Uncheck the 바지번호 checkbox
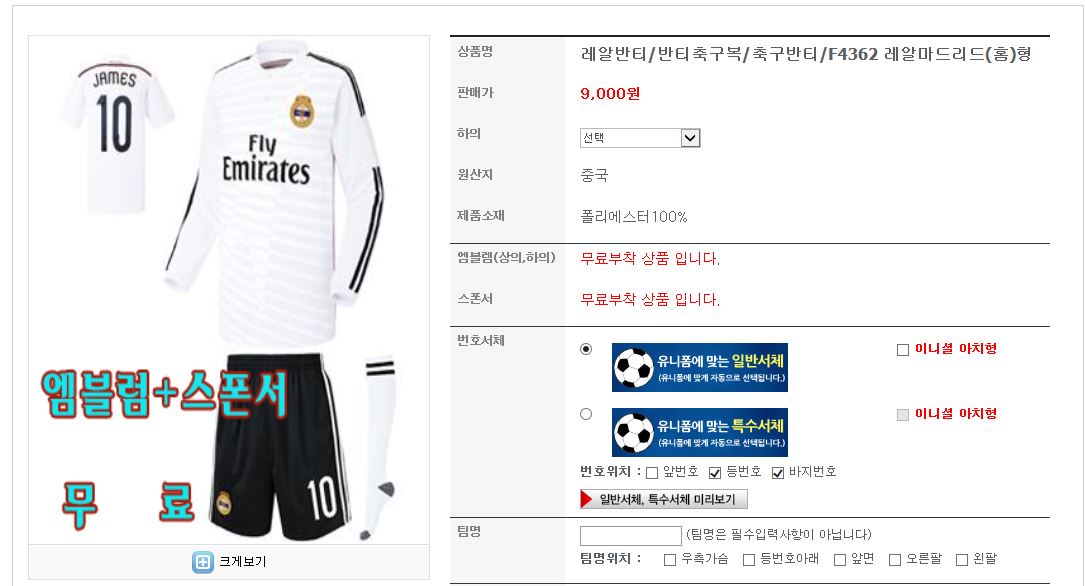 (778, 473)
